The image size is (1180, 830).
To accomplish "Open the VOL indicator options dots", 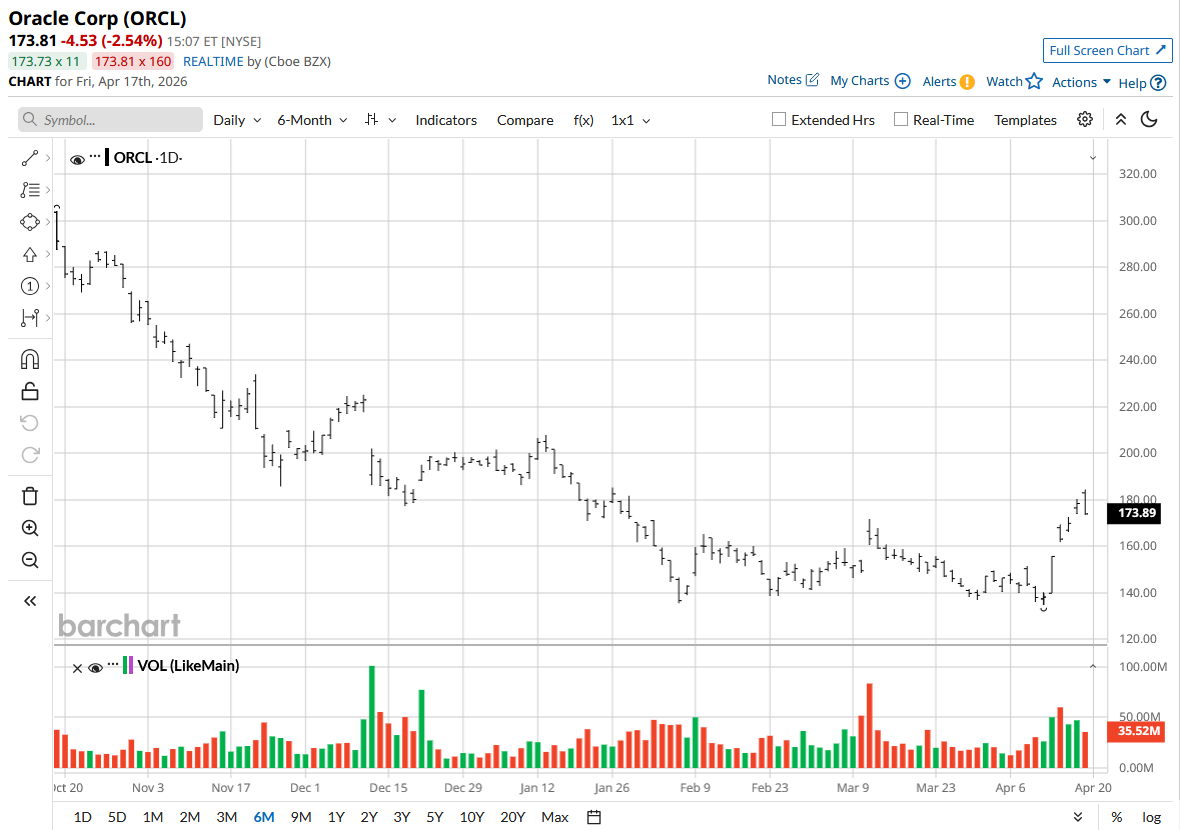I will click(113, 664).
